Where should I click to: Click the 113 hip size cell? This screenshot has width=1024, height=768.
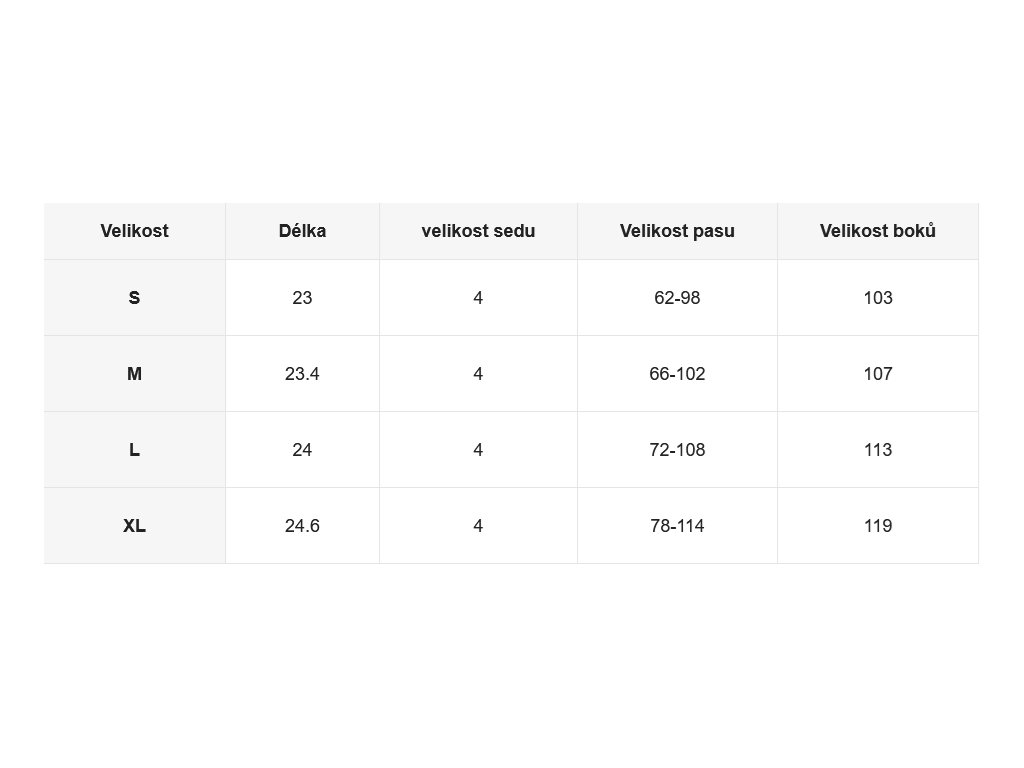point(878,450)
